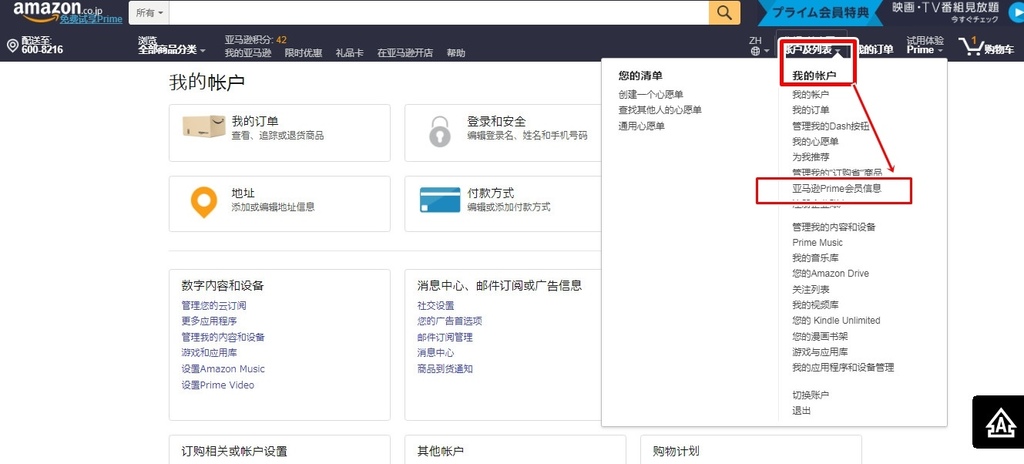The height and width of the screenshot is (464, 1024).
Task: Select 管理我的Dash按钮 in the dropdown menu
Action: coord(831,125)
